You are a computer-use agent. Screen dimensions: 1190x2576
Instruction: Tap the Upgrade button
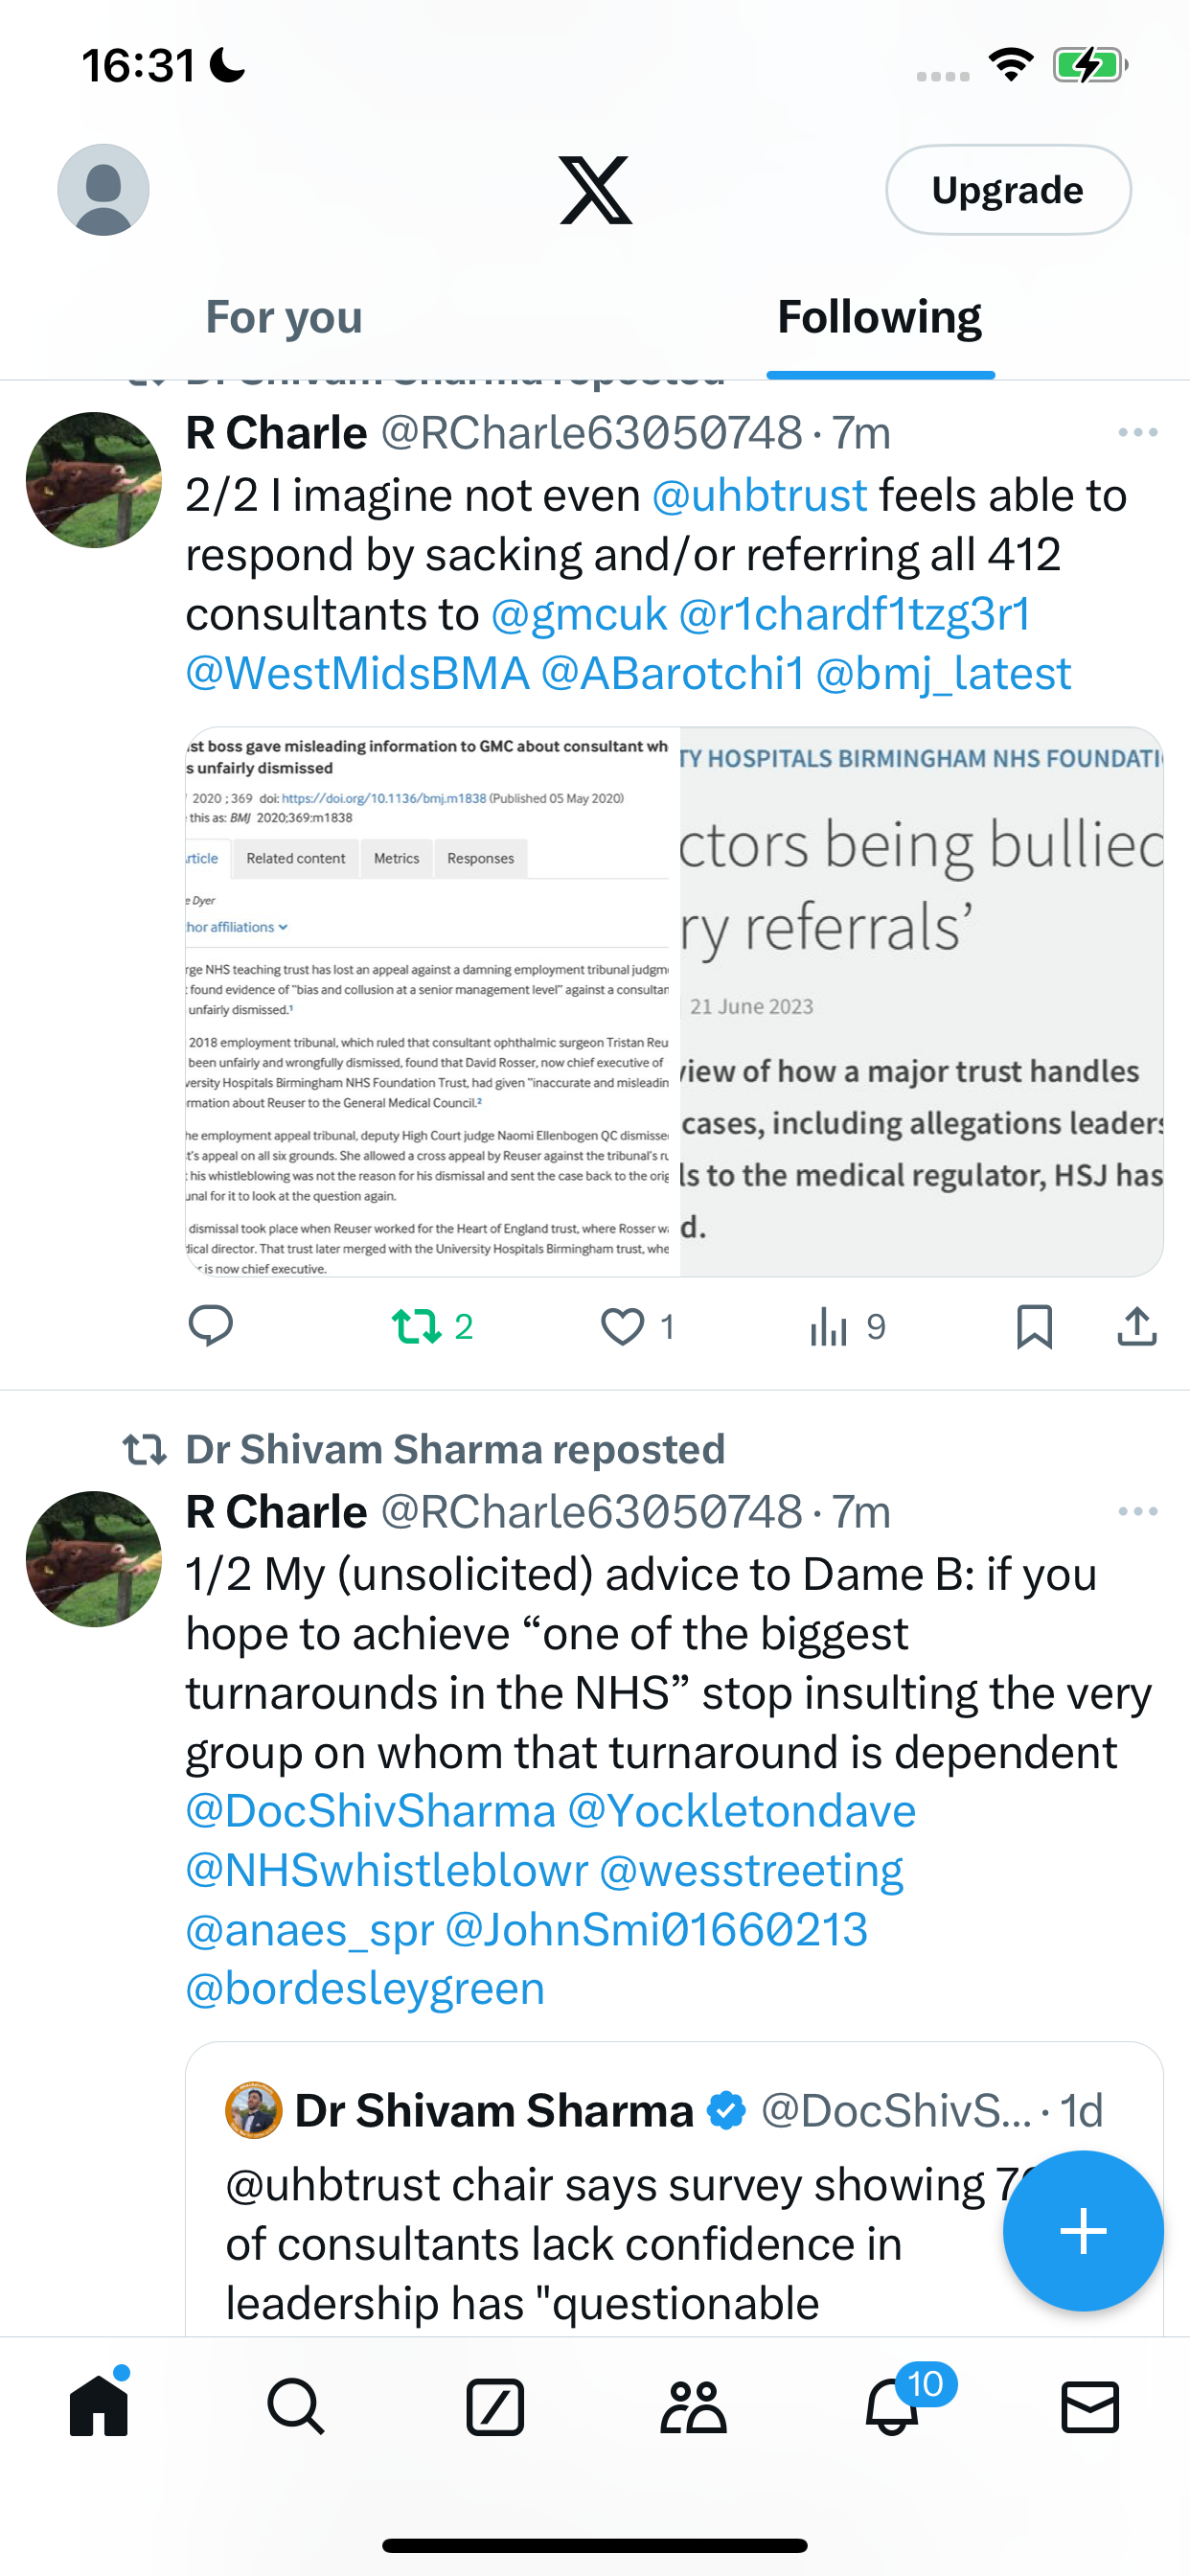tap(1008, 190)
